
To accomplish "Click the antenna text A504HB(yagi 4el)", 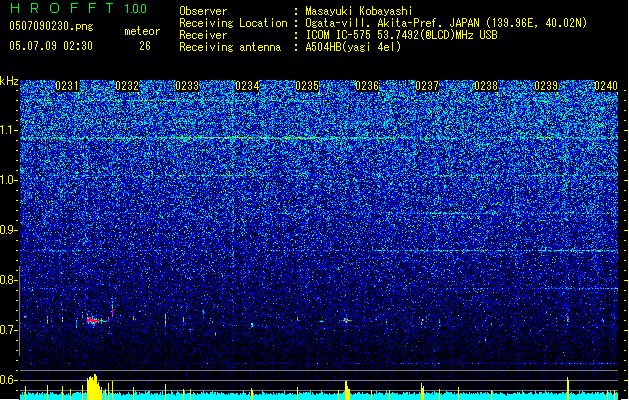I will coord(353,47).
